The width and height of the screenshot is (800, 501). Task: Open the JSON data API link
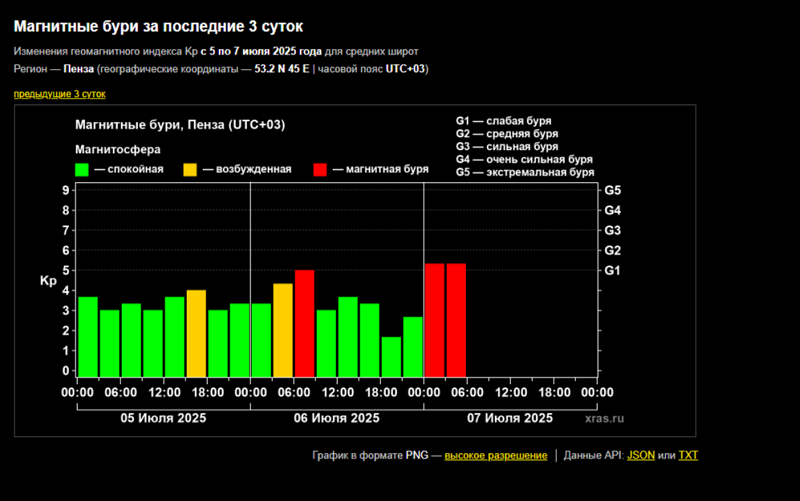coord(640,455)
